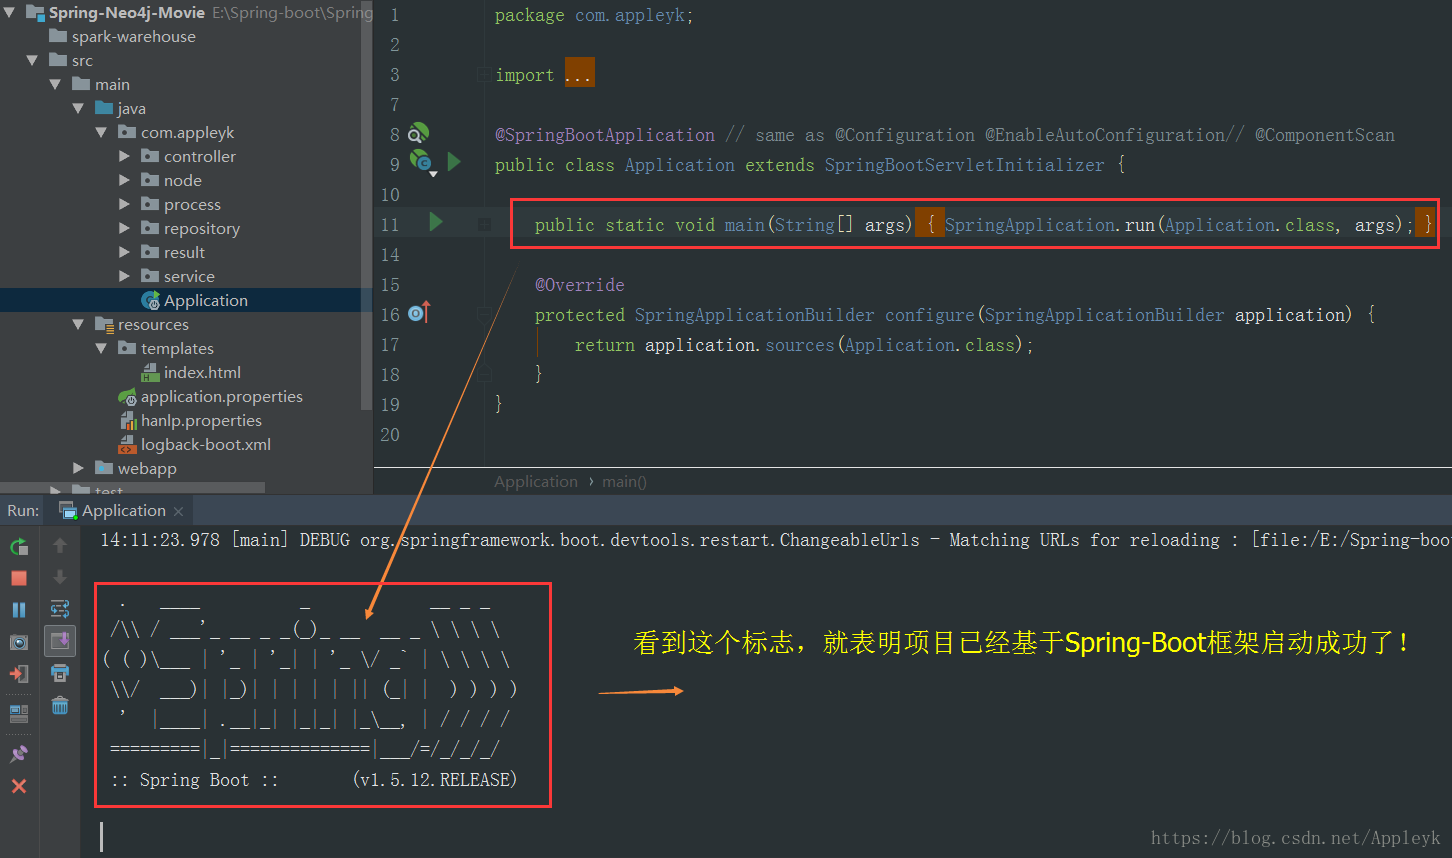Rerun the Application with the green rerun icon

[x=19, y=547]
